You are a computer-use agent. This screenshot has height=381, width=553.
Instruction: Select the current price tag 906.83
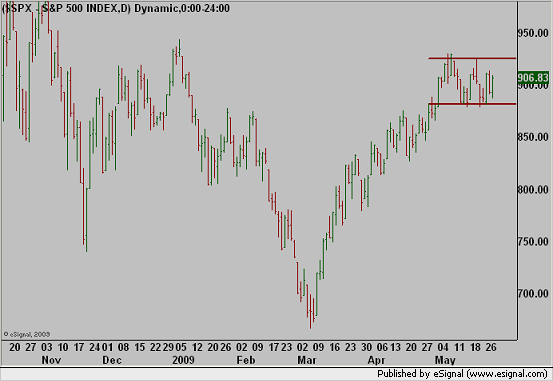tap(533, 77)
